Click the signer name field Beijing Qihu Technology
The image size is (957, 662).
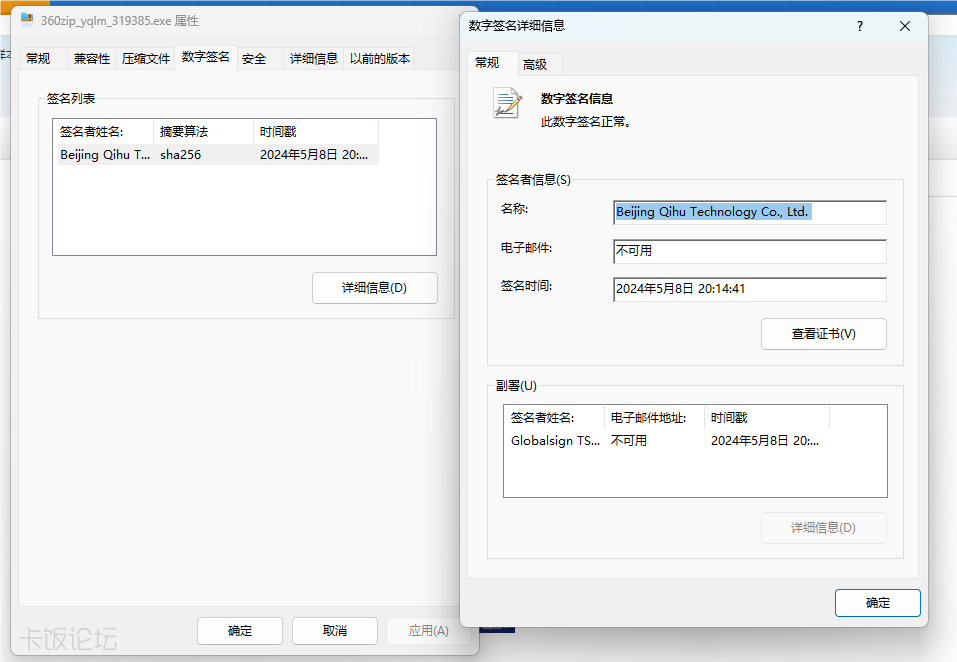coord(749,213)
